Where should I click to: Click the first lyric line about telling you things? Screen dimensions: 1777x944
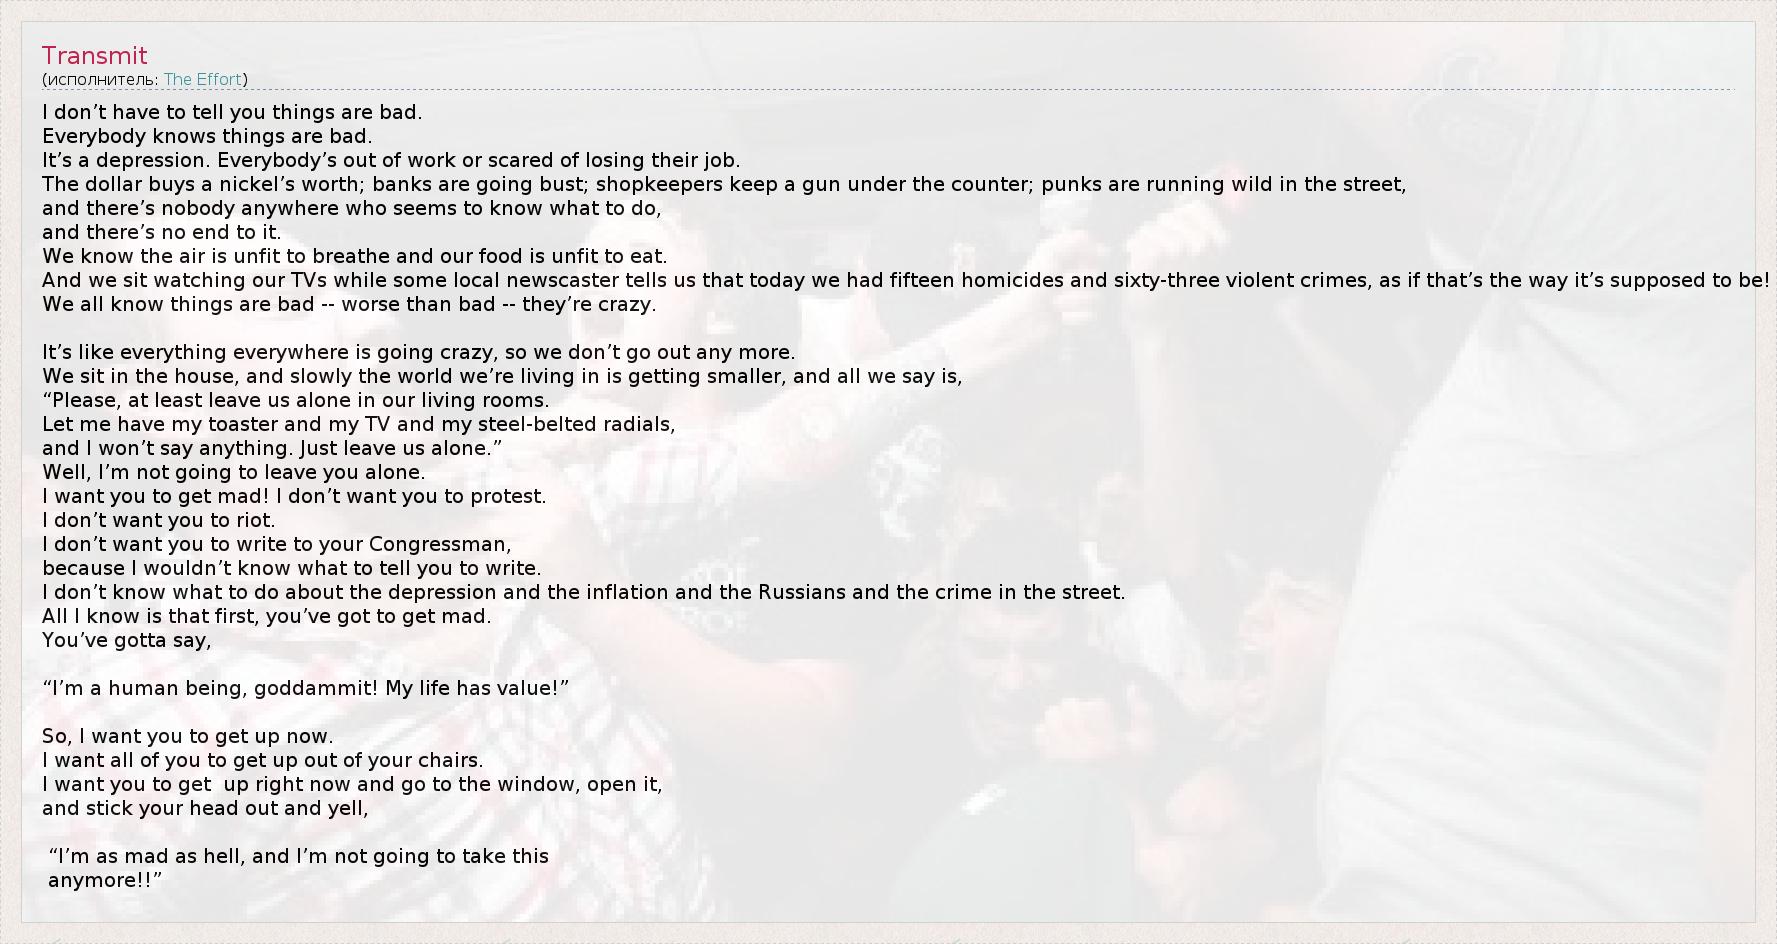tap(232, 112)
